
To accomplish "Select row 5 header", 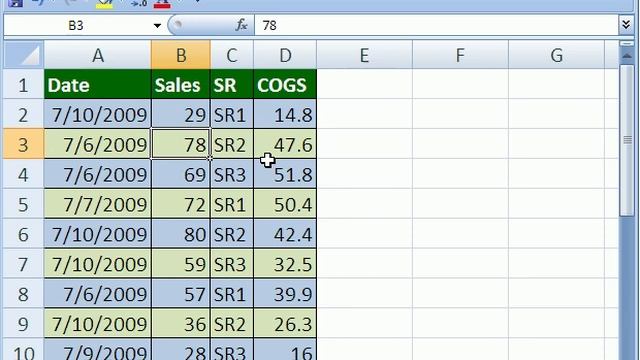I will point(23,204).
